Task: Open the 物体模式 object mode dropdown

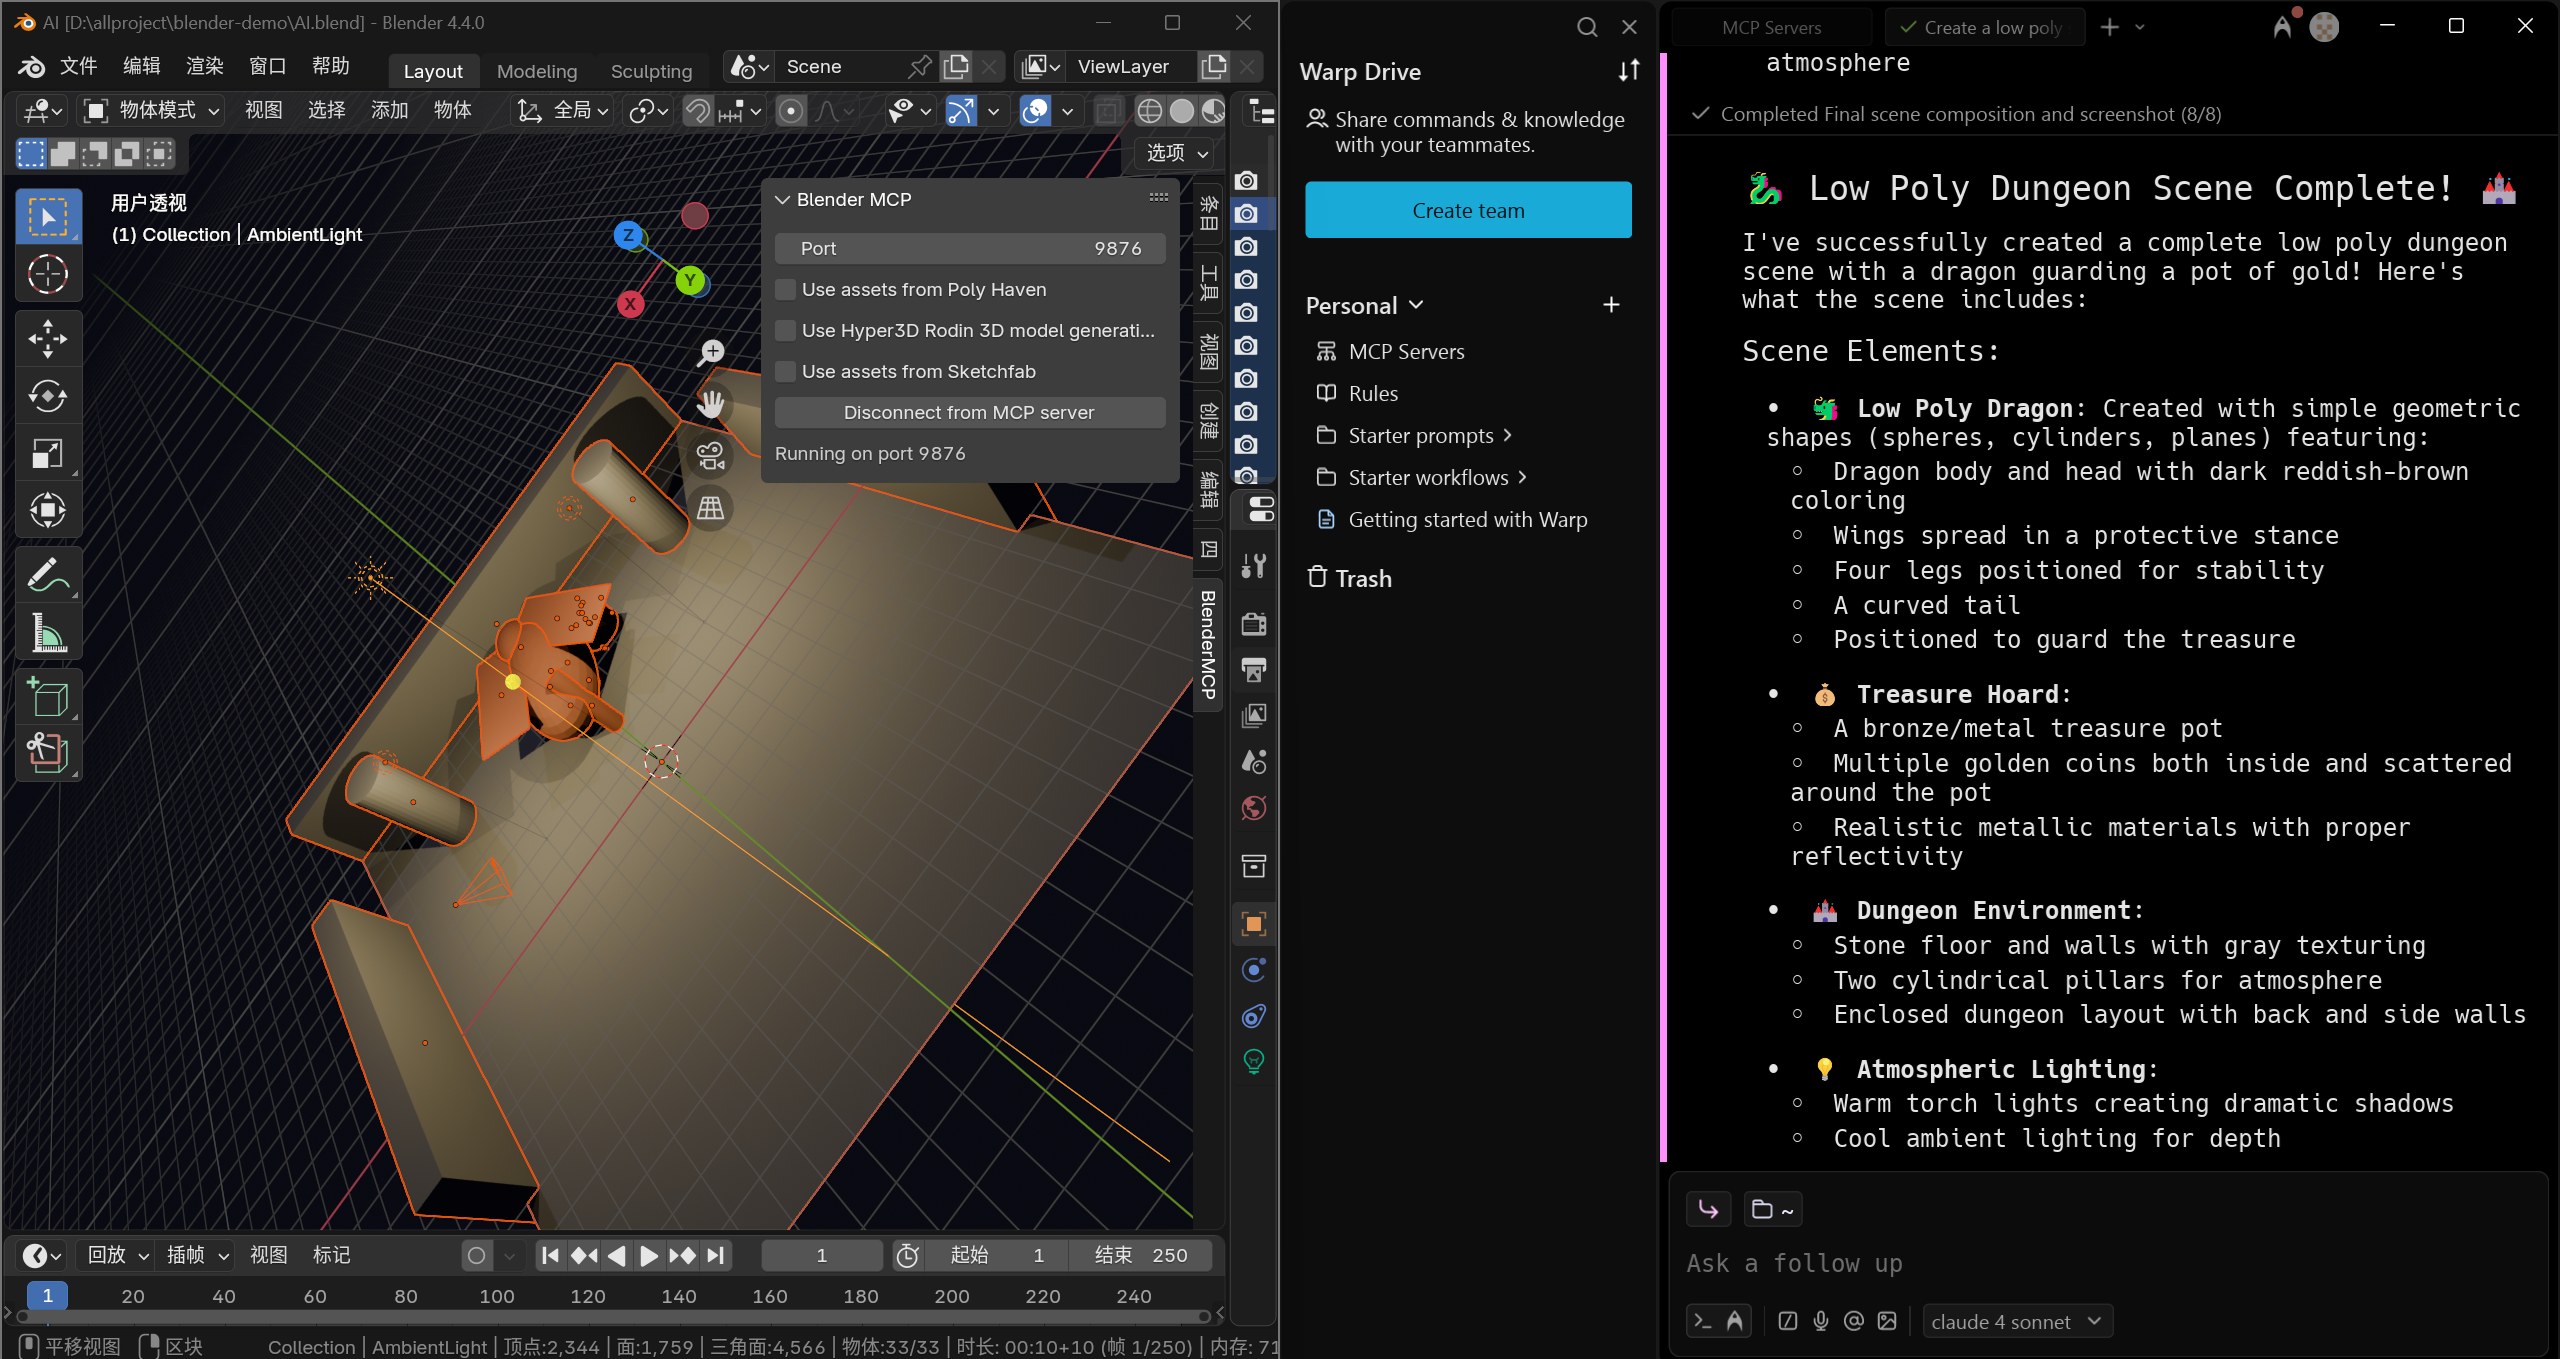Action: 152,111
